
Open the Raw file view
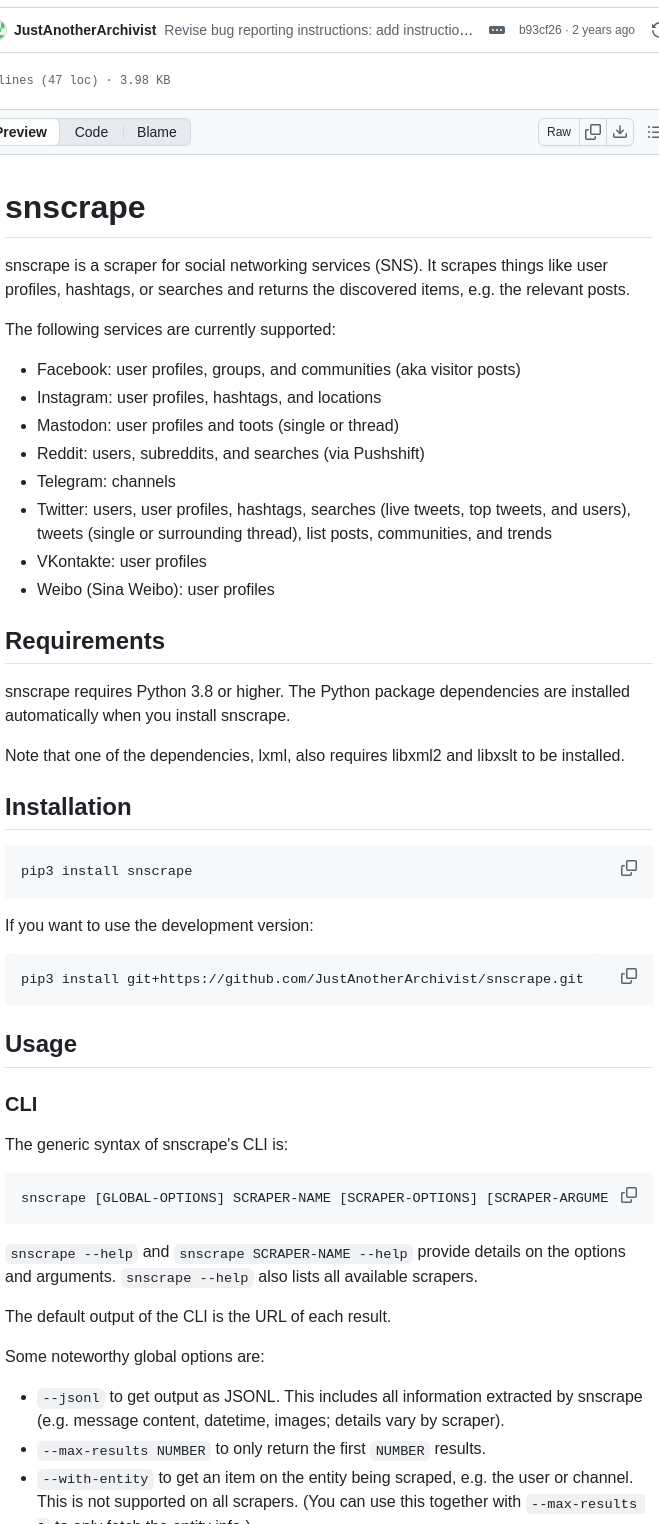[559, 132]
